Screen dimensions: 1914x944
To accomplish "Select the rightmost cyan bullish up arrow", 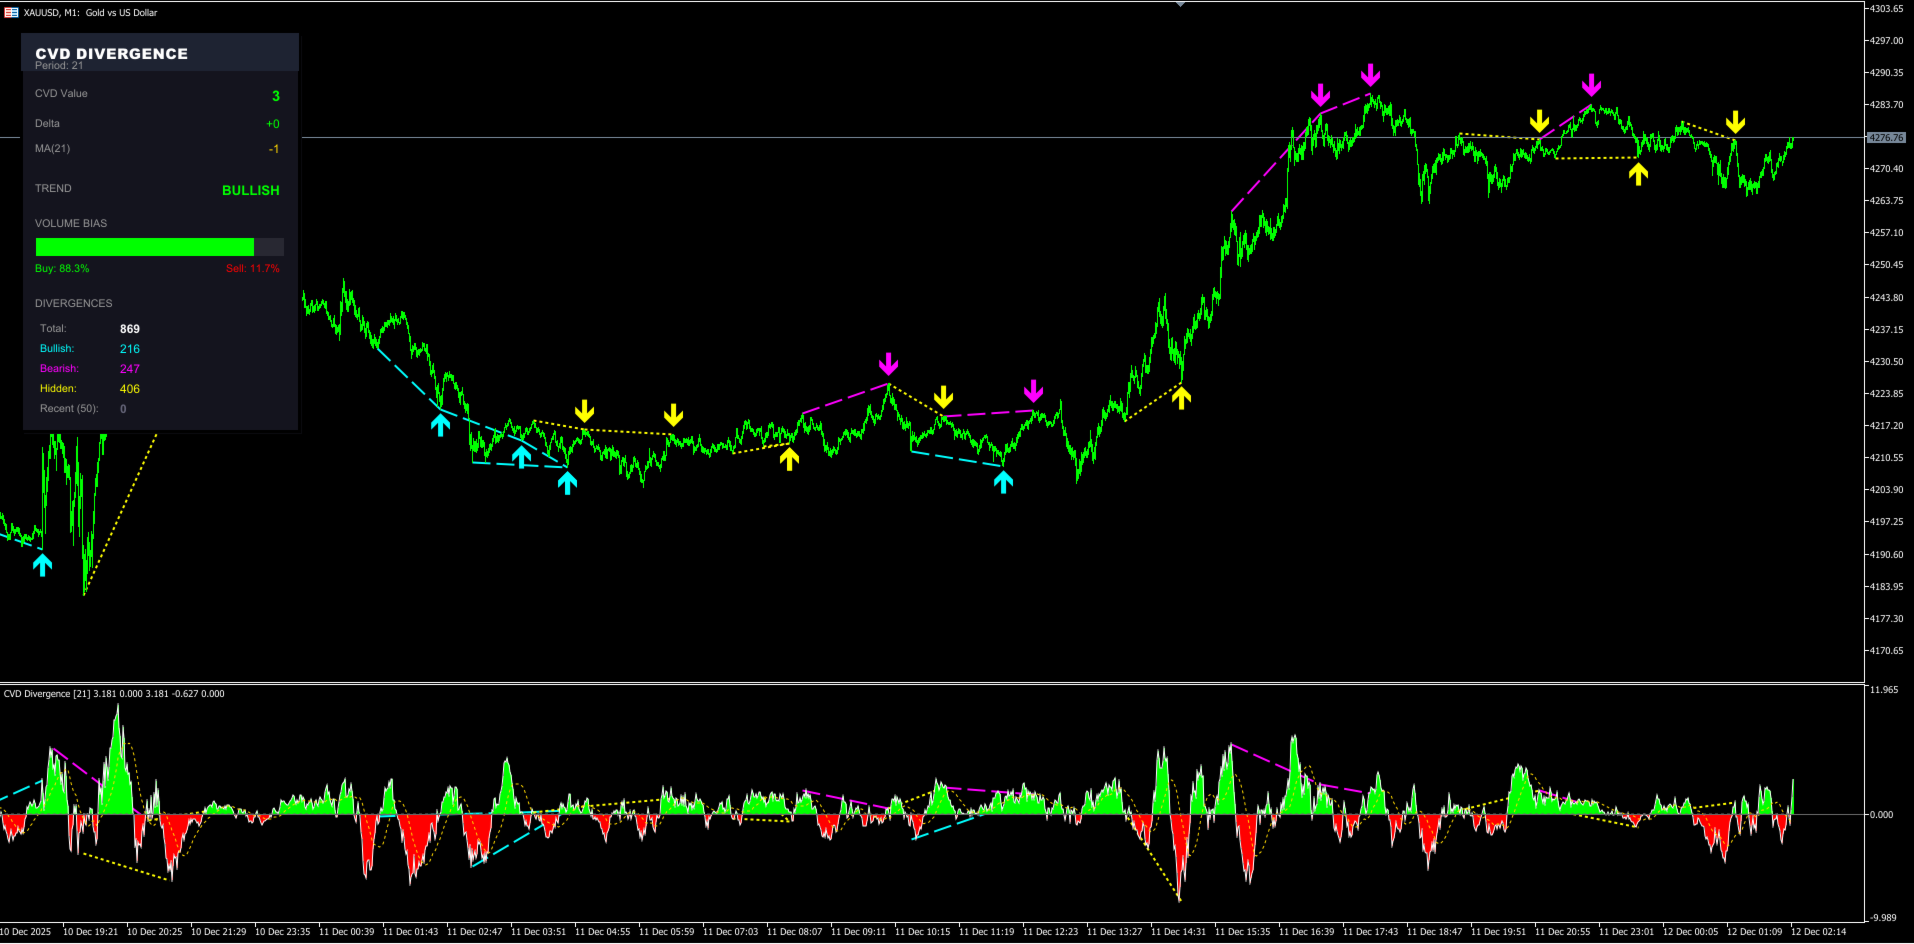I will [1003, 482].
